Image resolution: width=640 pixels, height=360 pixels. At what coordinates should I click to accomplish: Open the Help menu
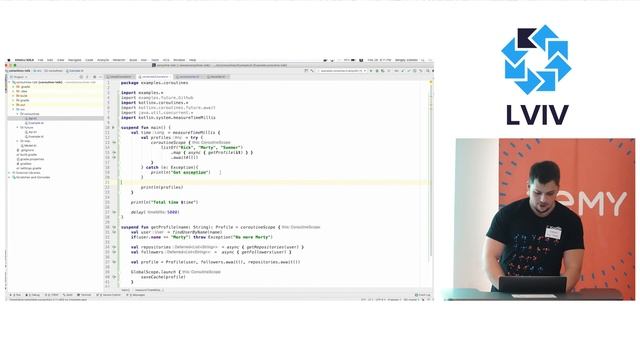coord(192,60)
